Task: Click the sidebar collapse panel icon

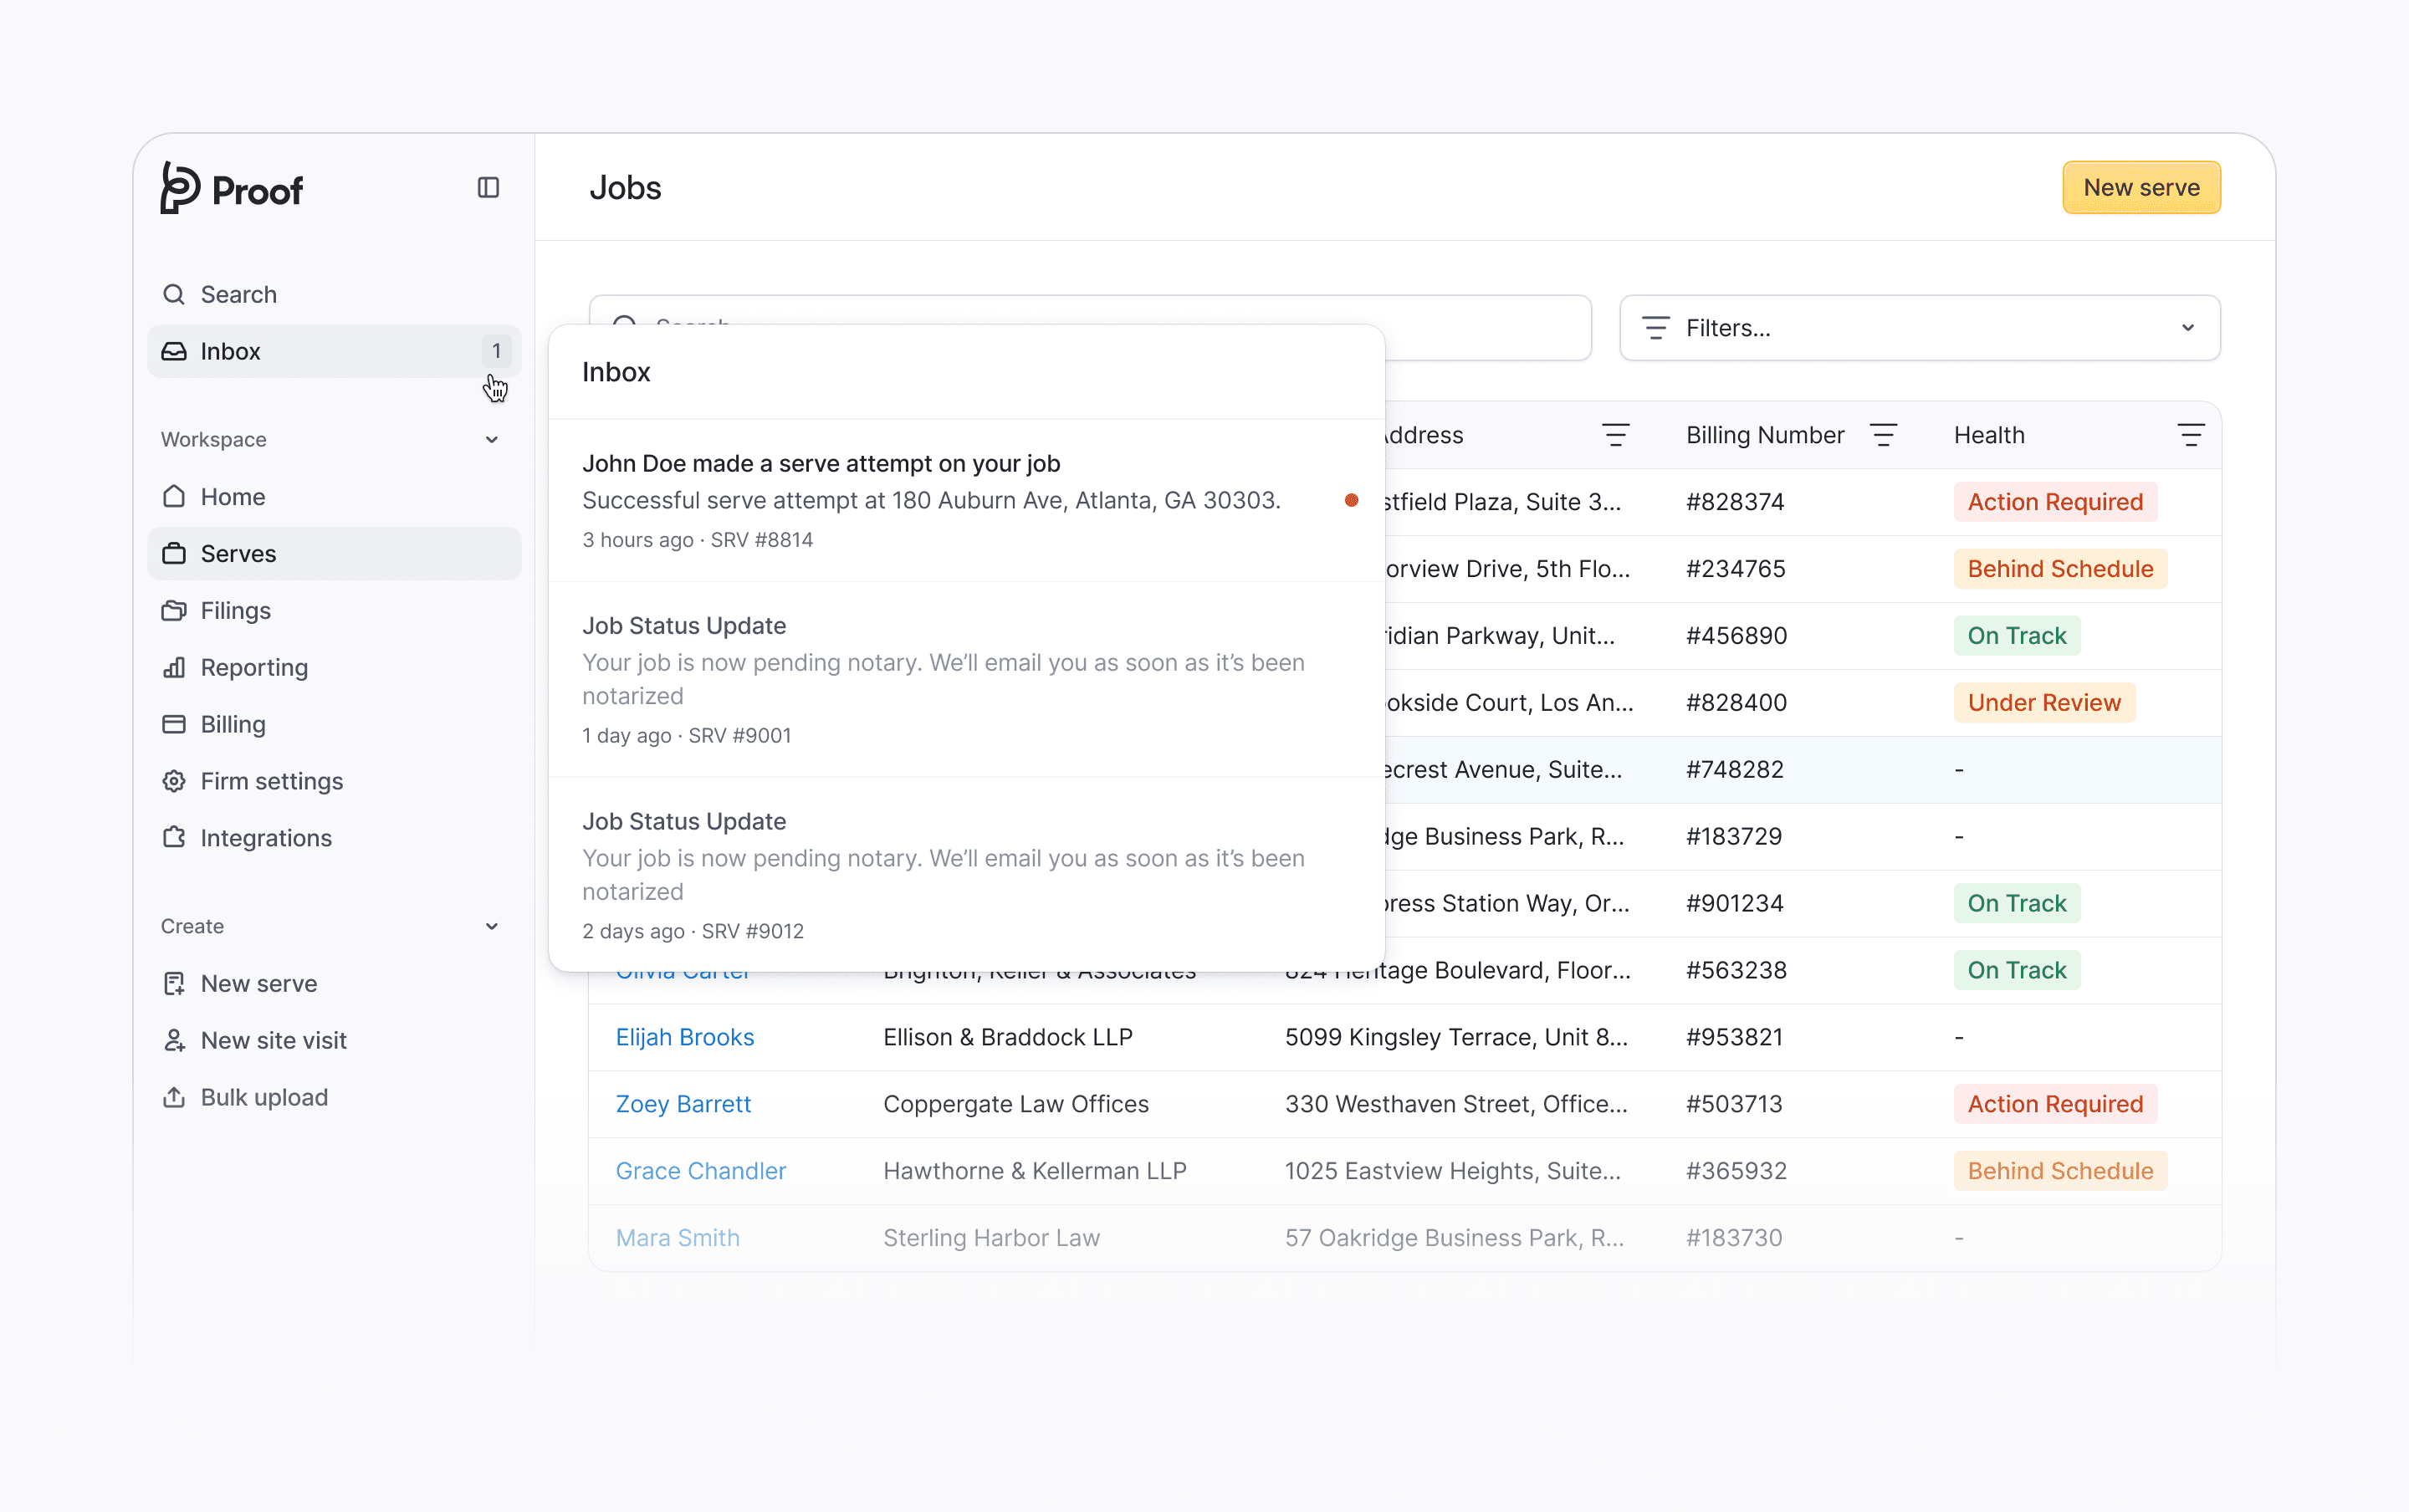Action: (x=488, y=188)
